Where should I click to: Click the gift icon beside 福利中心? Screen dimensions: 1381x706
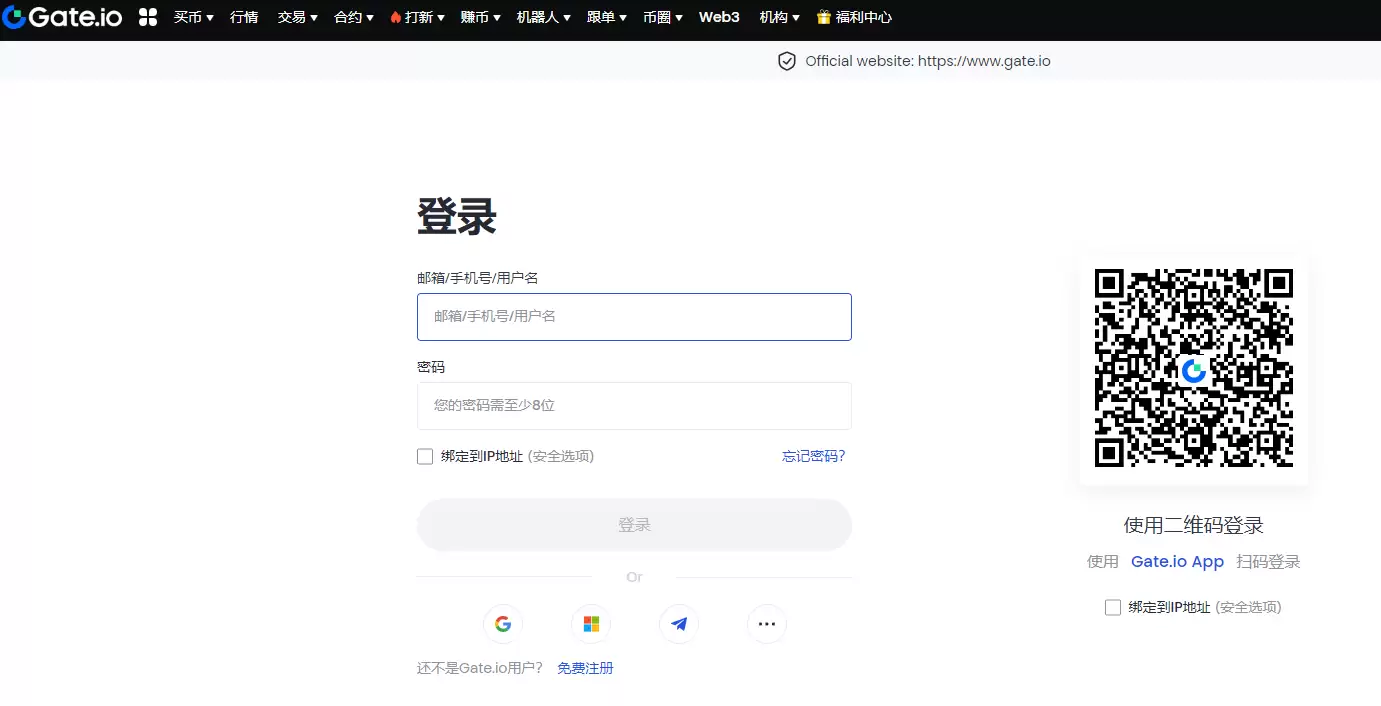824,17
